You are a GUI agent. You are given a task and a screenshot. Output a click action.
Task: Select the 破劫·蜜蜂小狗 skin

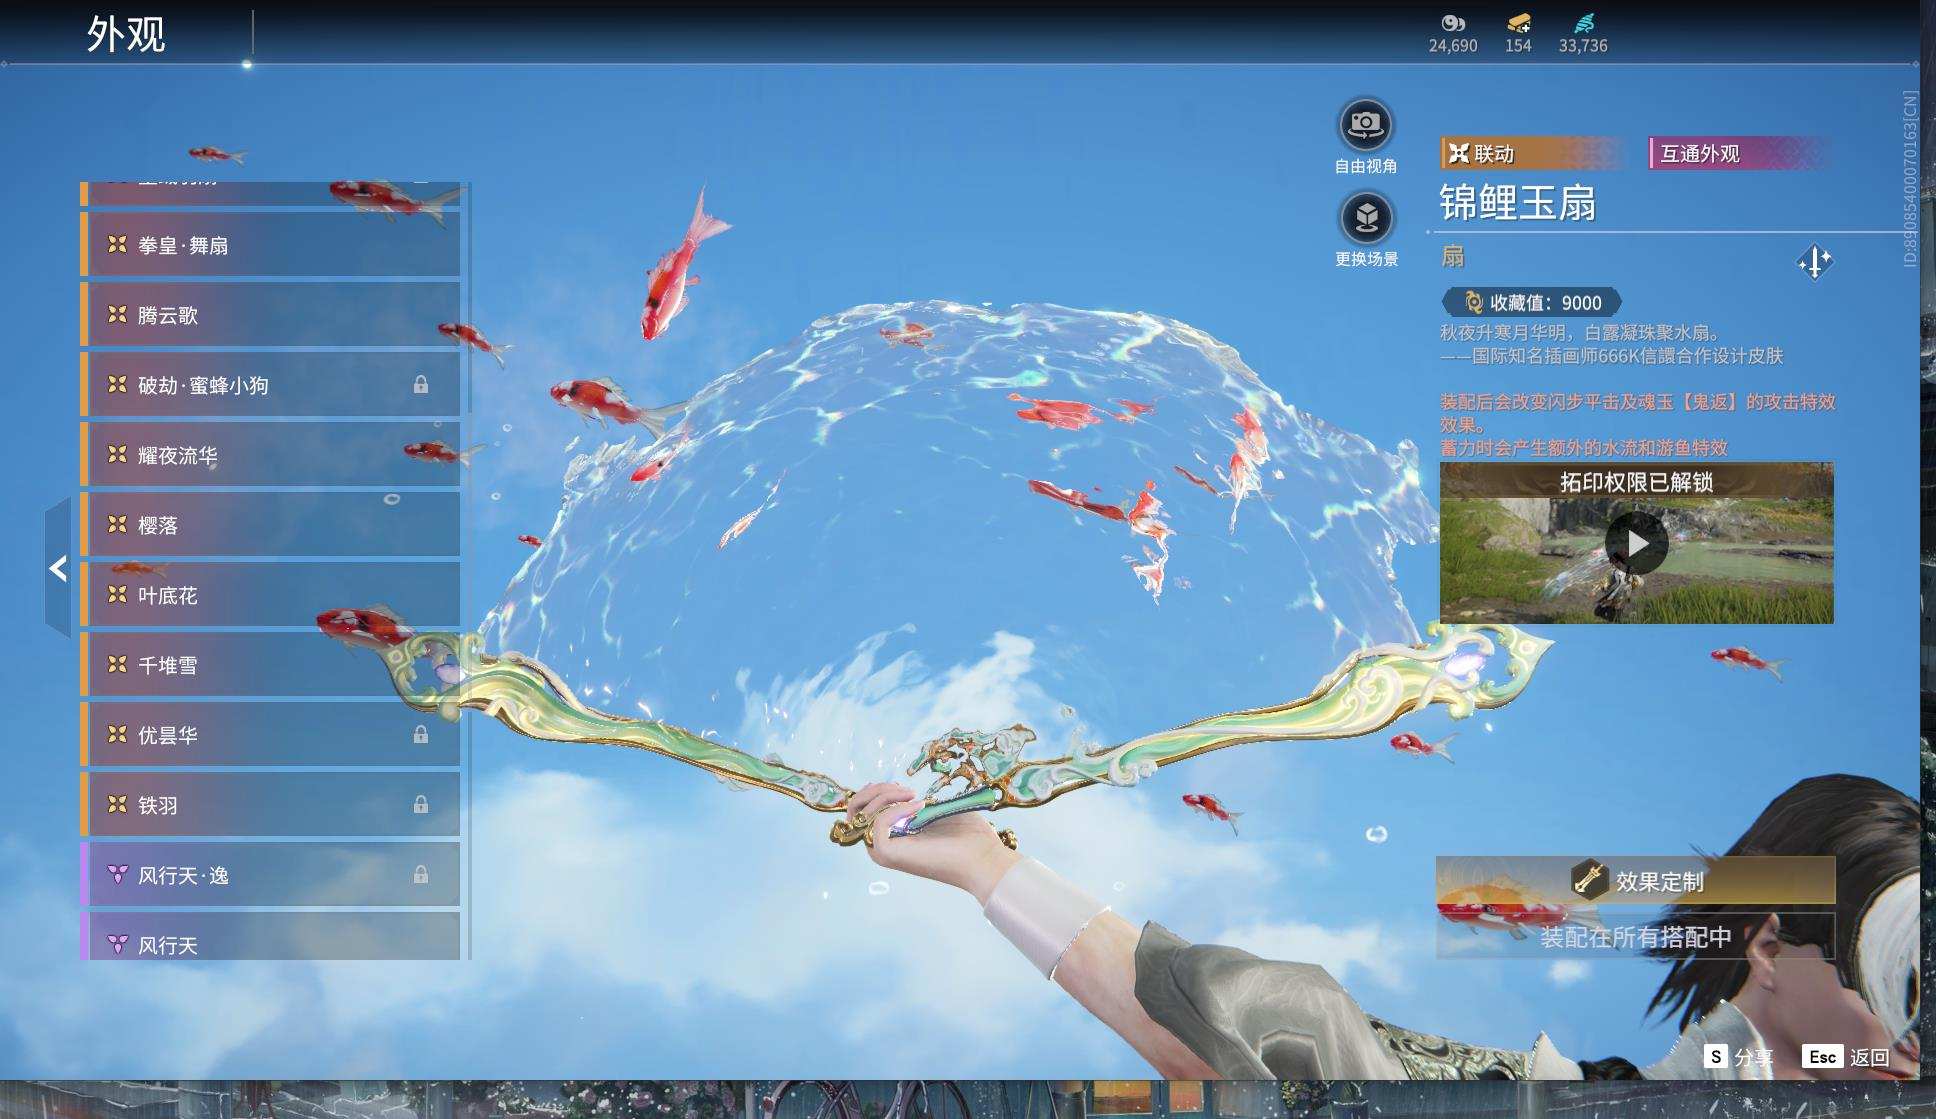(x=270, y=385)
